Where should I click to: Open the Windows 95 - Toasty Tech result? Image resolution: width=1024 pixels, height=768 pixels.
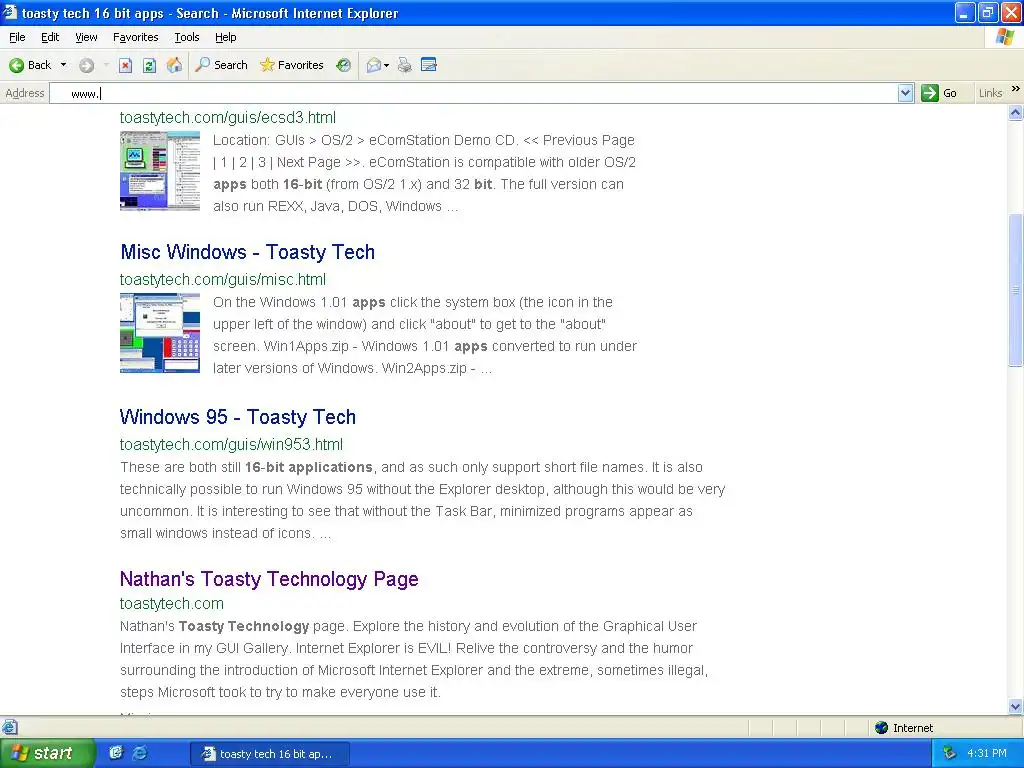click(238, 417)
